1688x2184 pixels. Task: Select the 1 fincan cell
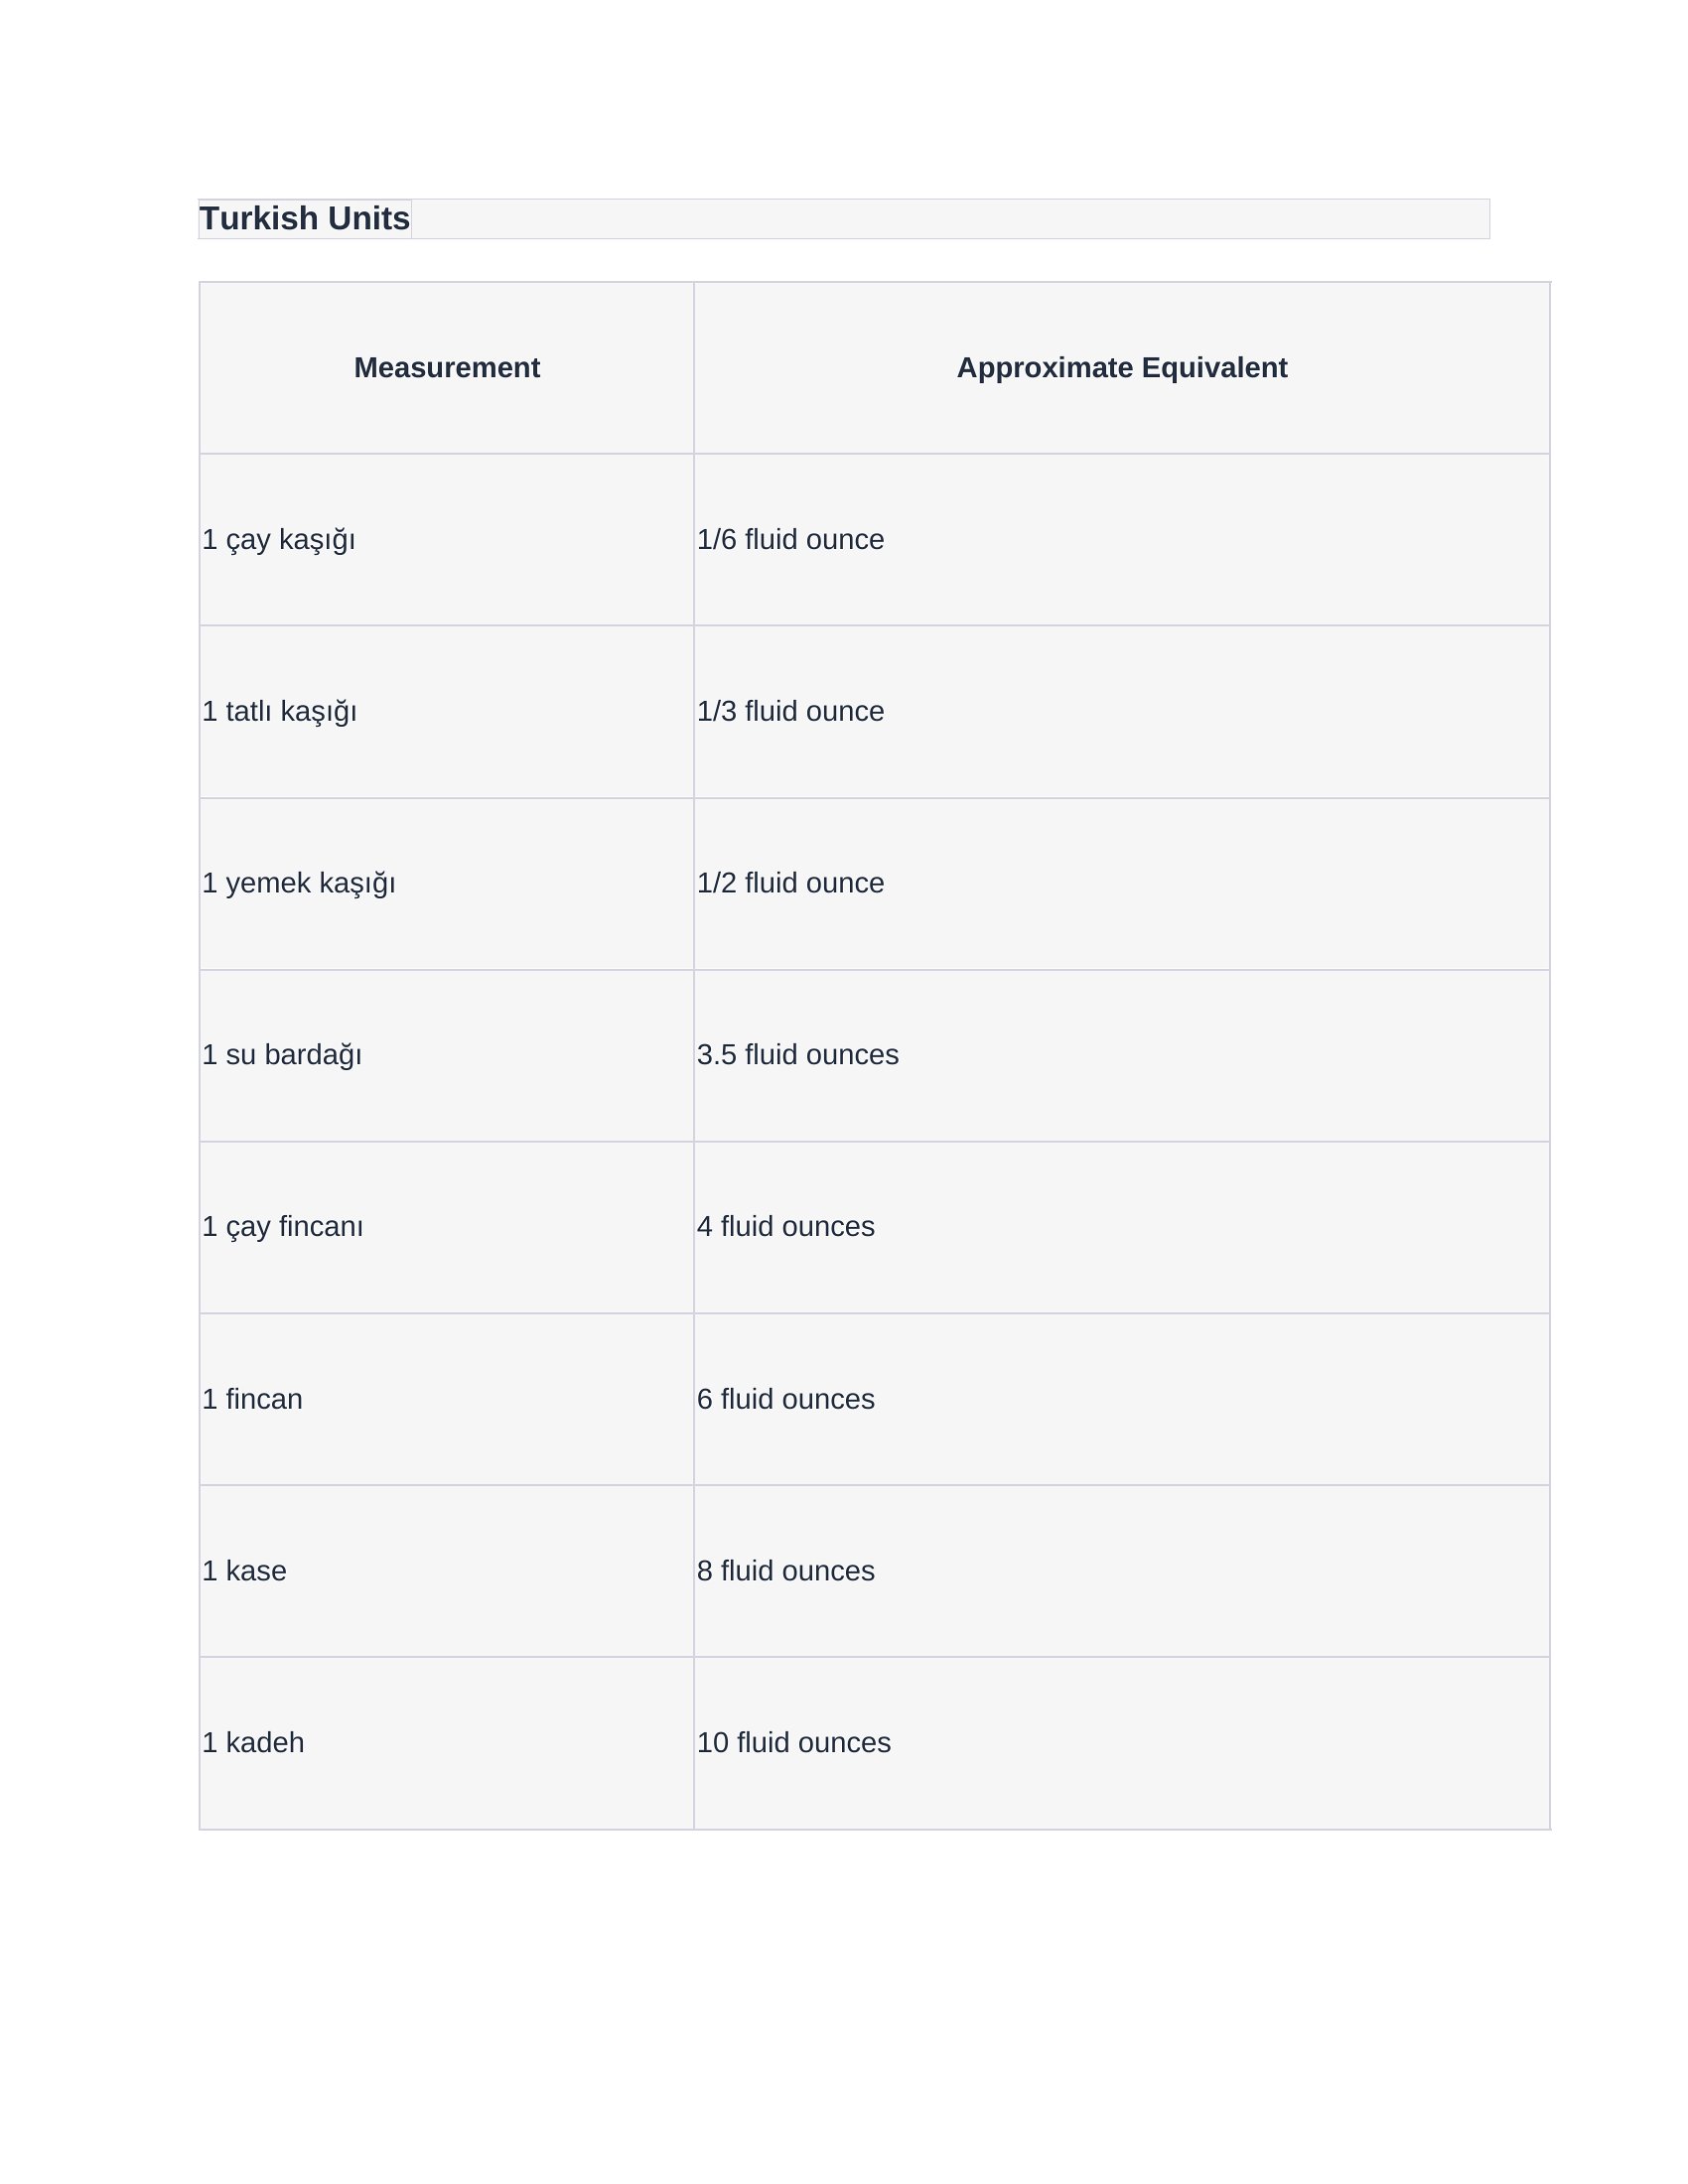(447, 1400)
